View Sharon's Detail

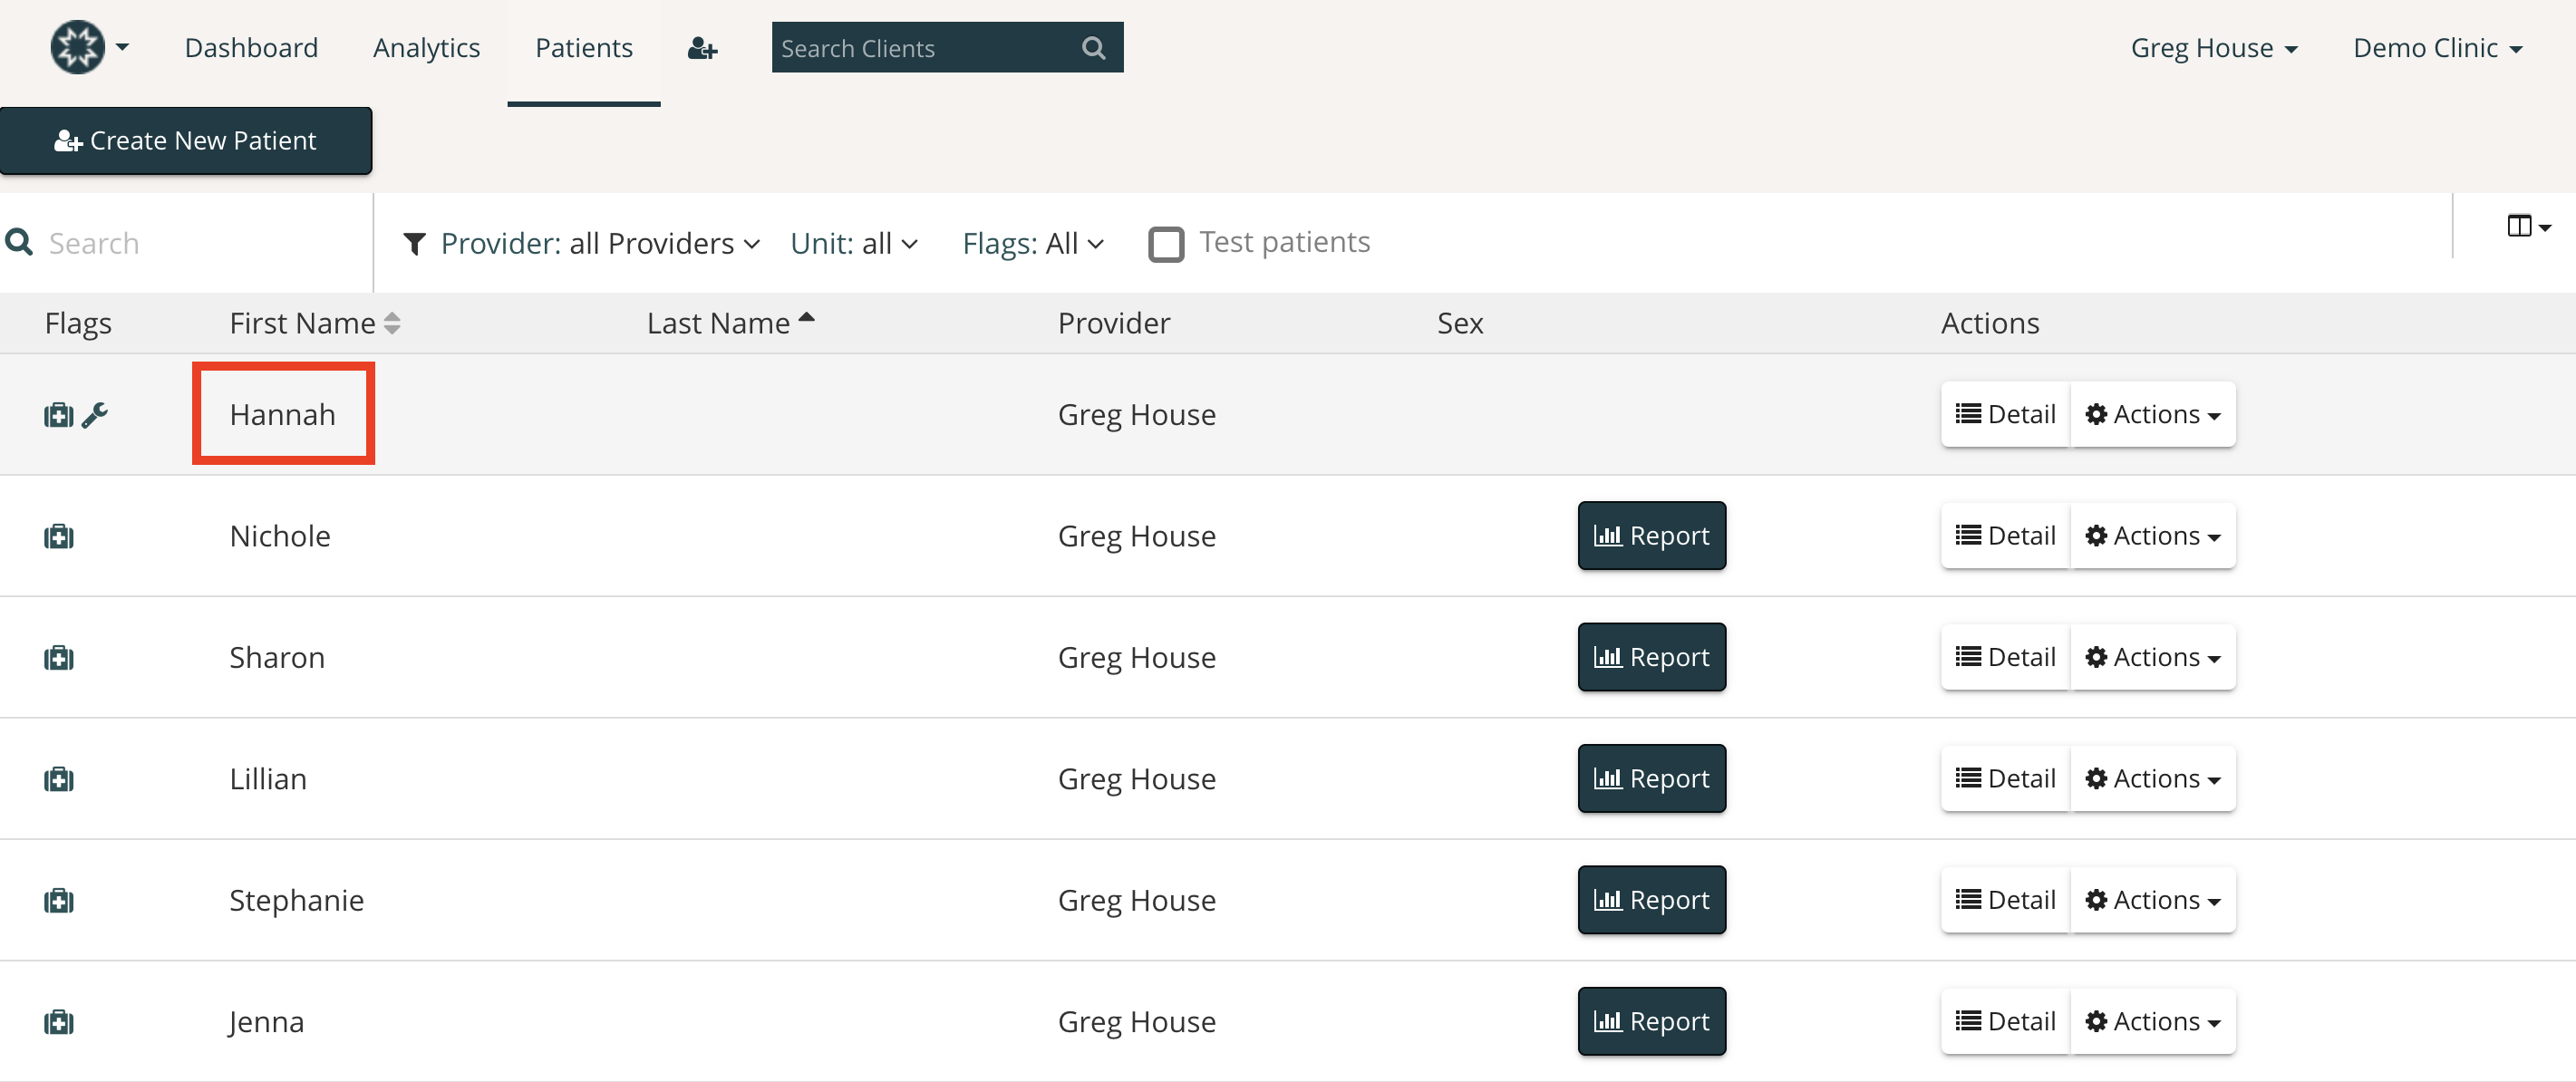[2005, 657]
